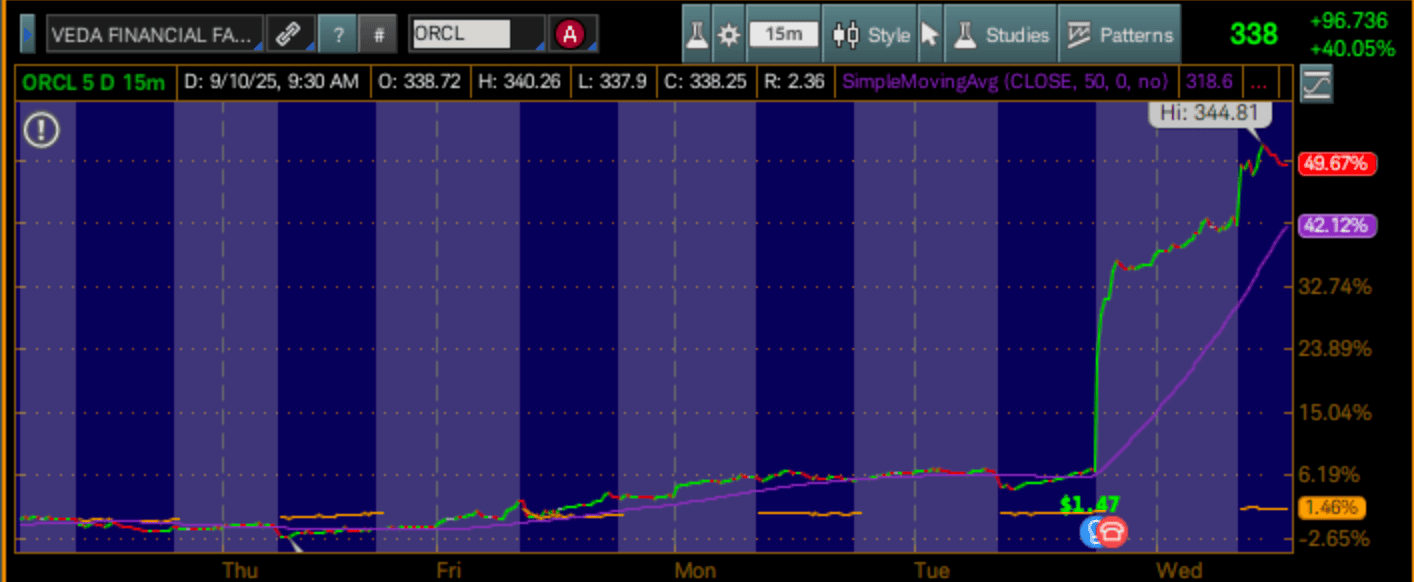Click the ORCL symbol input field

click(x=461, y=34)
